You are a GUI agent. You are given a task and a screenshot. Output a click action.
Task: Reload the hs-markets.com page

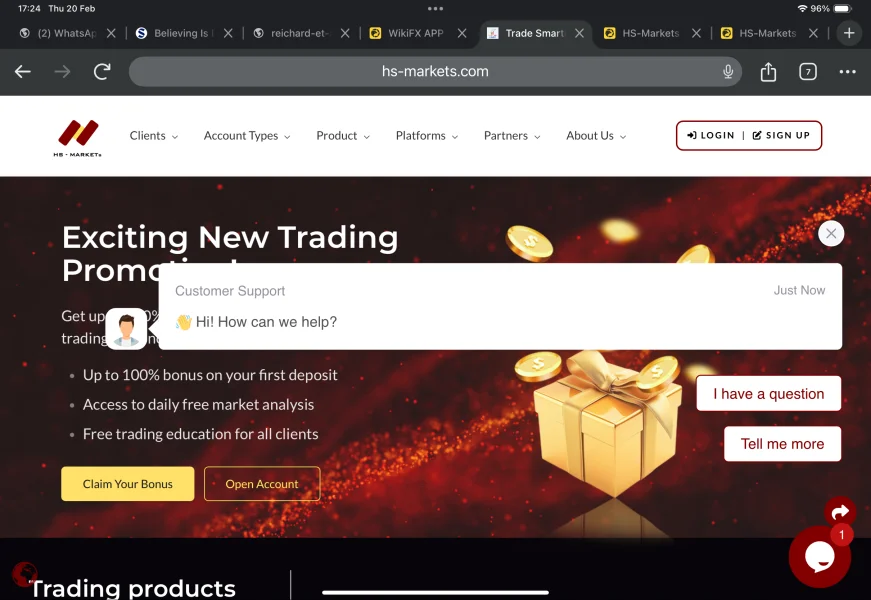tap(102, 72)
